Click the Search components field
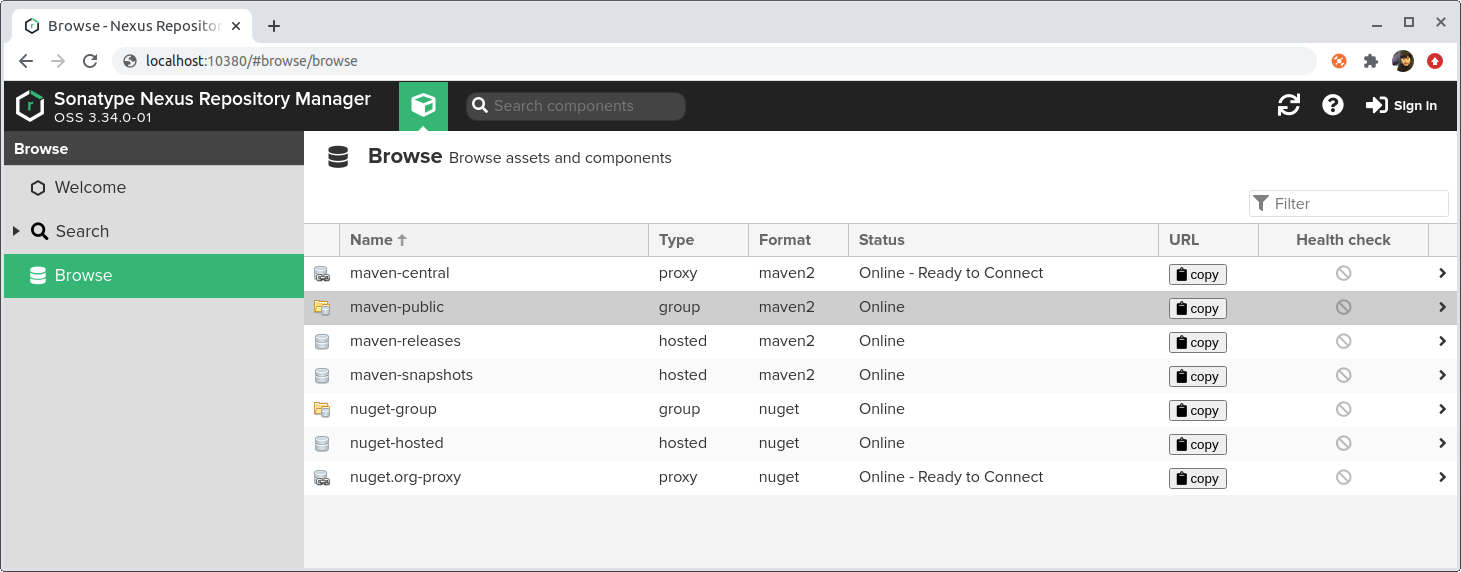Screen dimensions: 1461x572 [x=576, y=106]
